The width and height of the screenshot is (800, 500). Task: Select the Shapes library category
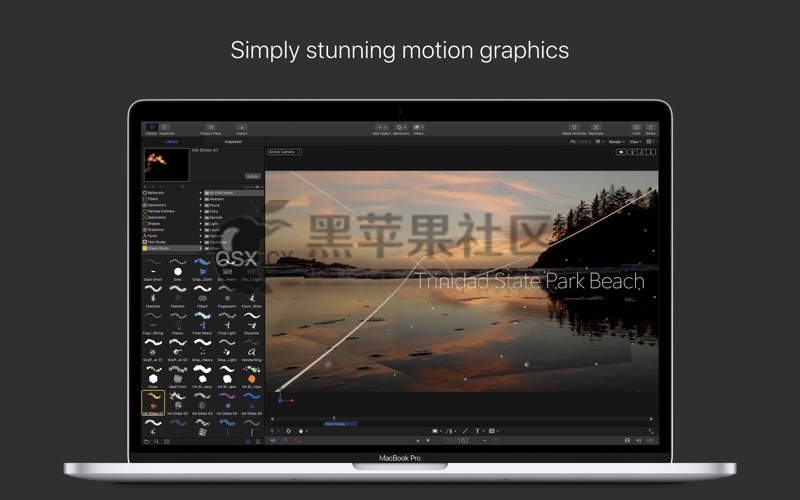tap(172, 223)
